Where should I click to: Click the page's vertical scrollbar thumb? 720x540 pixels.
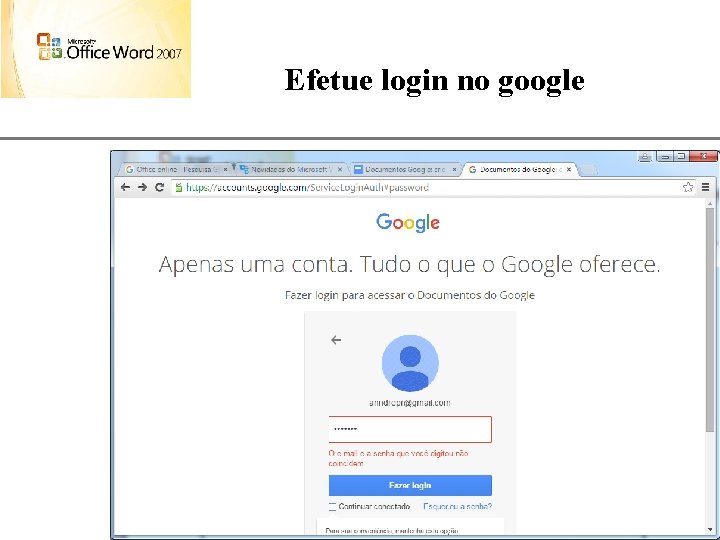click(710, 321)
